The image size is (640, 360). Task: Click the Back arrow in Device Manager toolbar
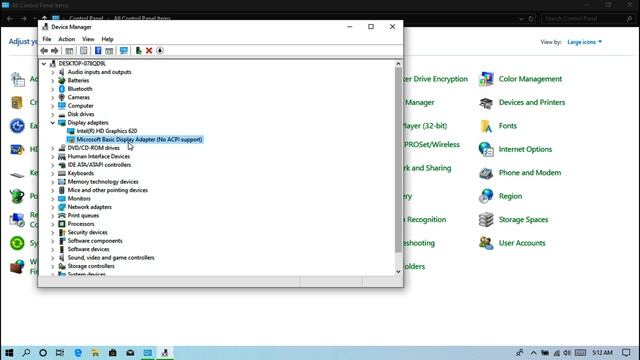point(44,51)
